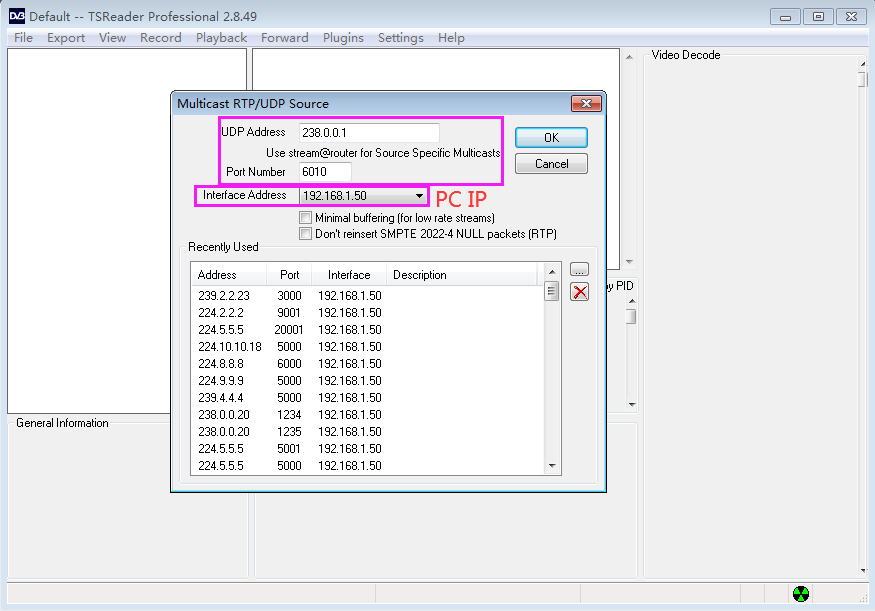Select the 239.2.2.23 recently used entry

pos(224,296)
